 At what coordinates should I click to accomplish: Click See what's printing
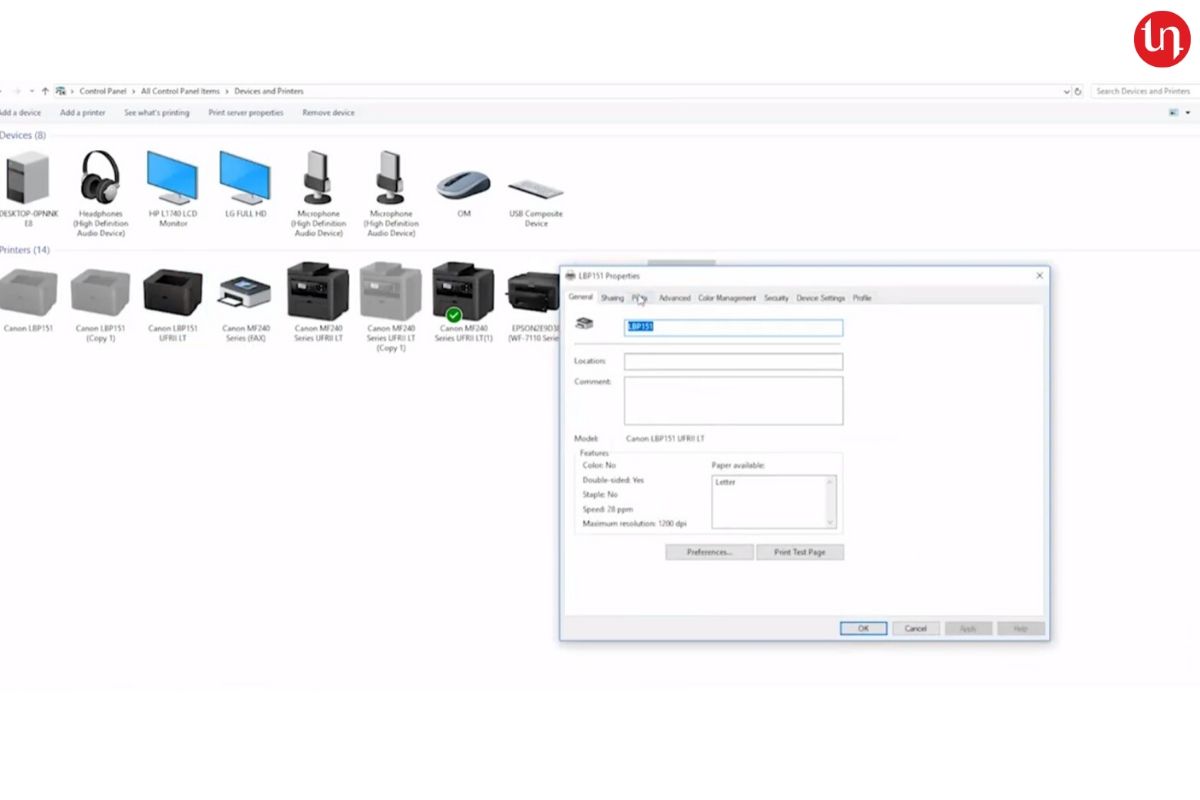[157, 113]
